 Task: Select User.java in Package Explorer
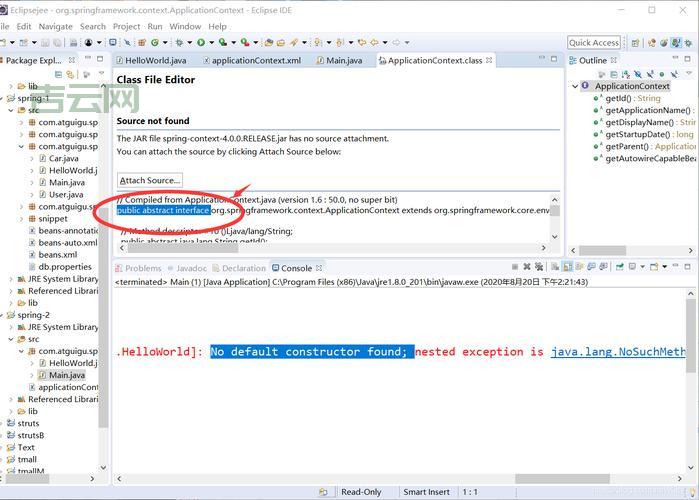[x=61, y=195]
